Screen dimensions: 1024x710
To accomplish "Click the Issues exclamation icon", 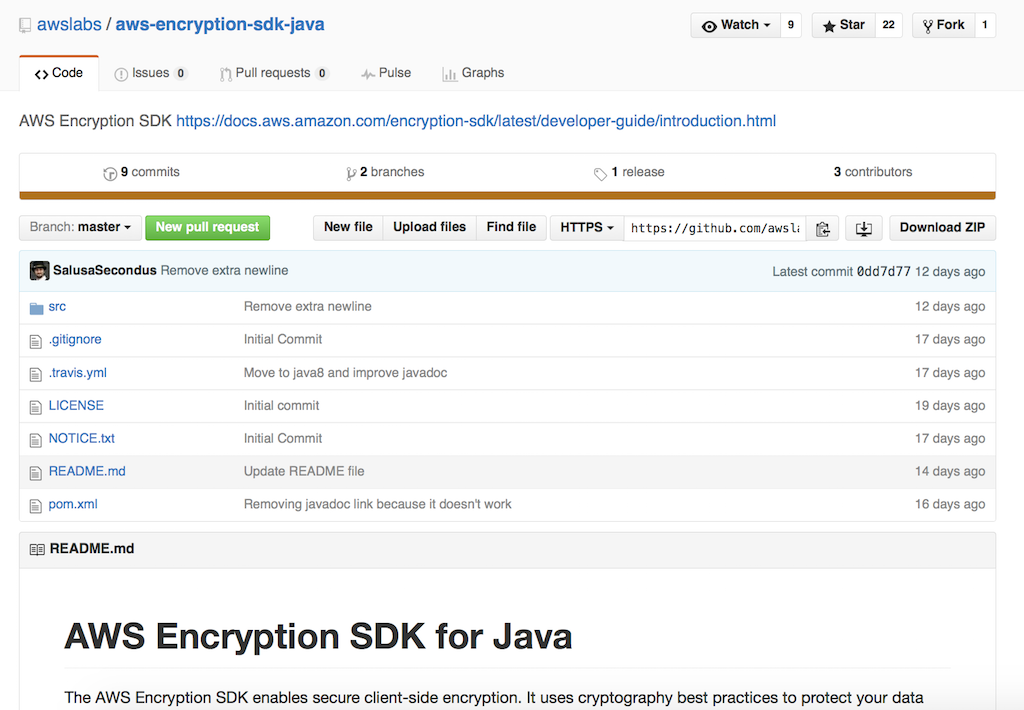I will point(121,74).
